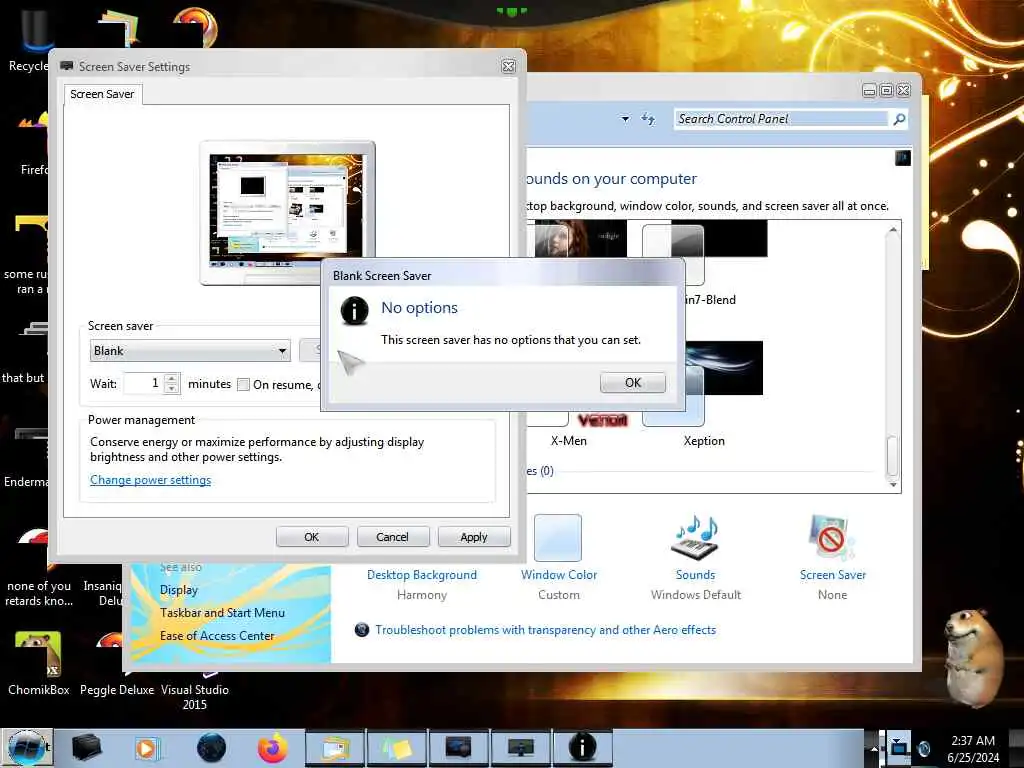Open Display in See also panel
Screen dimensions: 1024x768
click(x=179, y=590)
